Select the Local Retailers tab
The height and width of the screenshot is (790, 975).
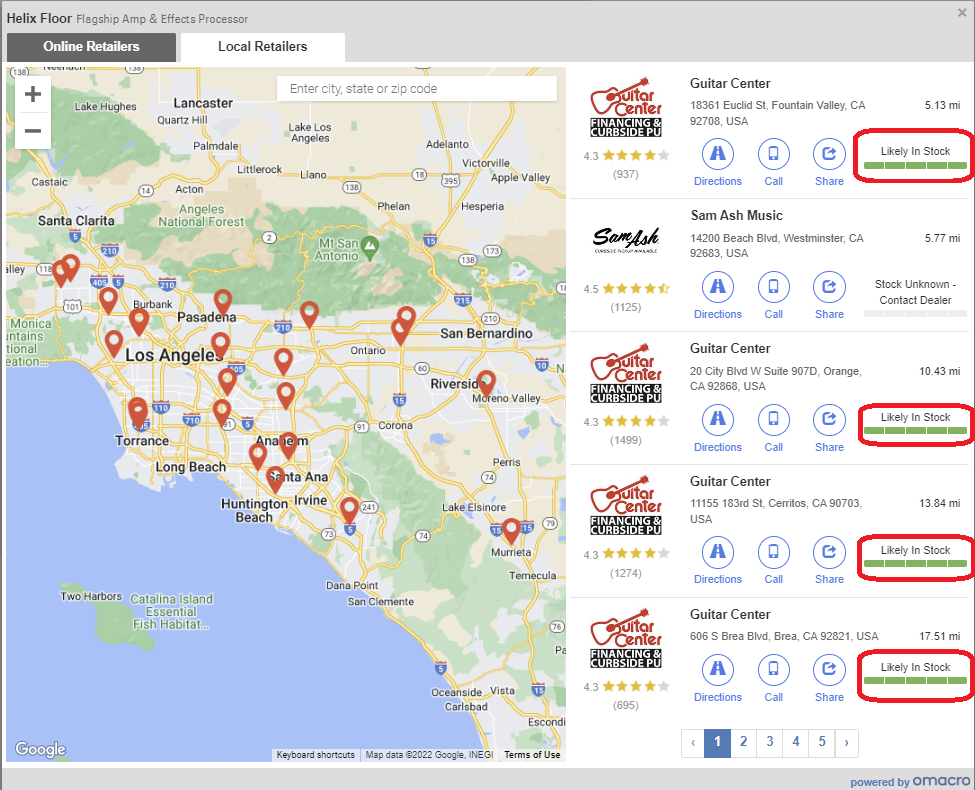coord(262,47)
